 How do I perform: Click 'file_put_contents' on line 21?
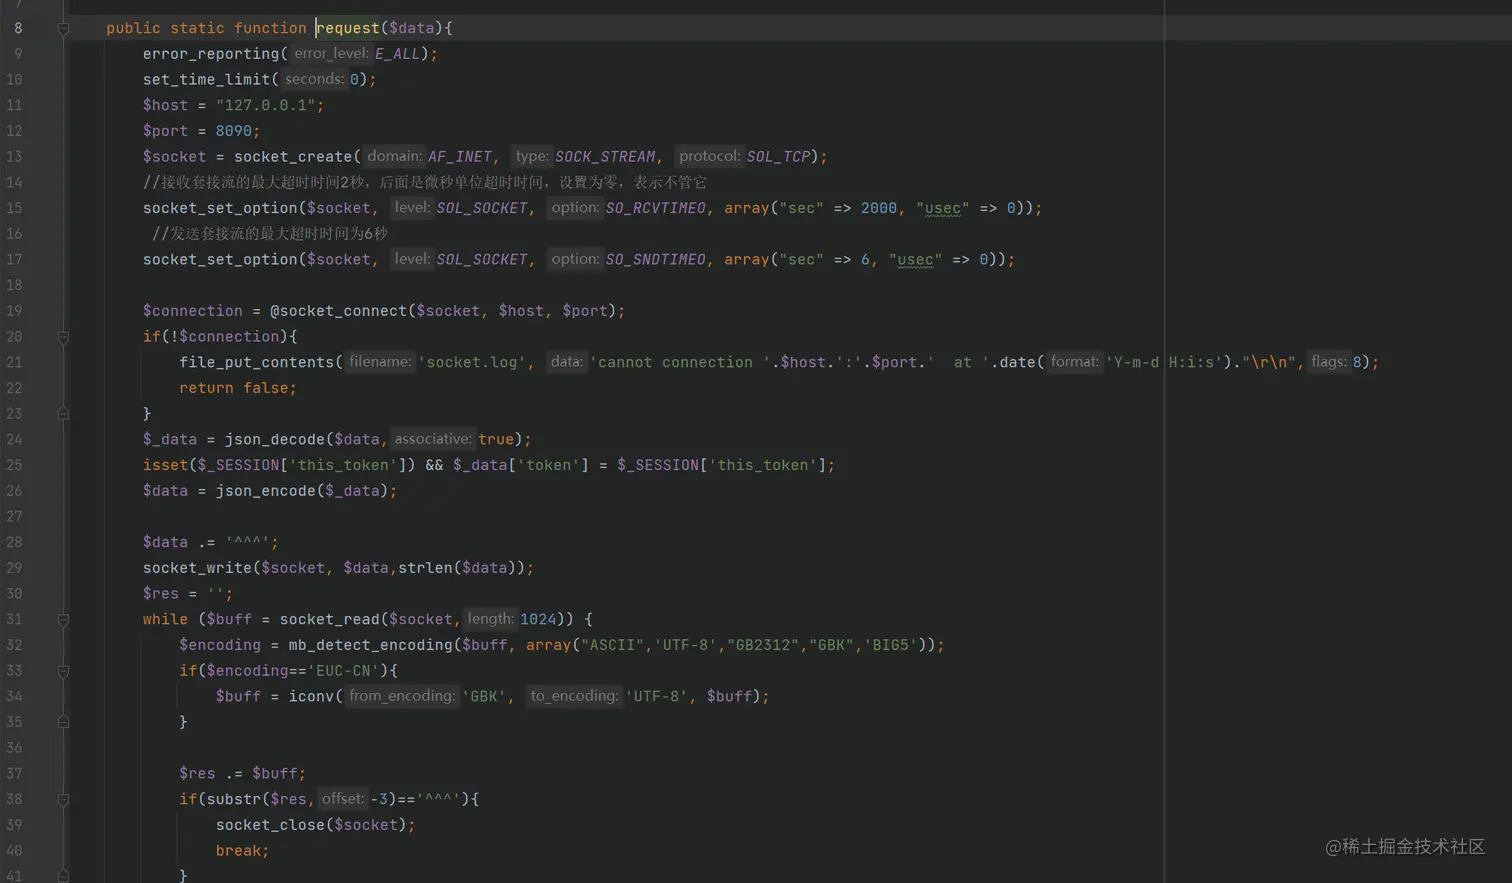point(256,362)
